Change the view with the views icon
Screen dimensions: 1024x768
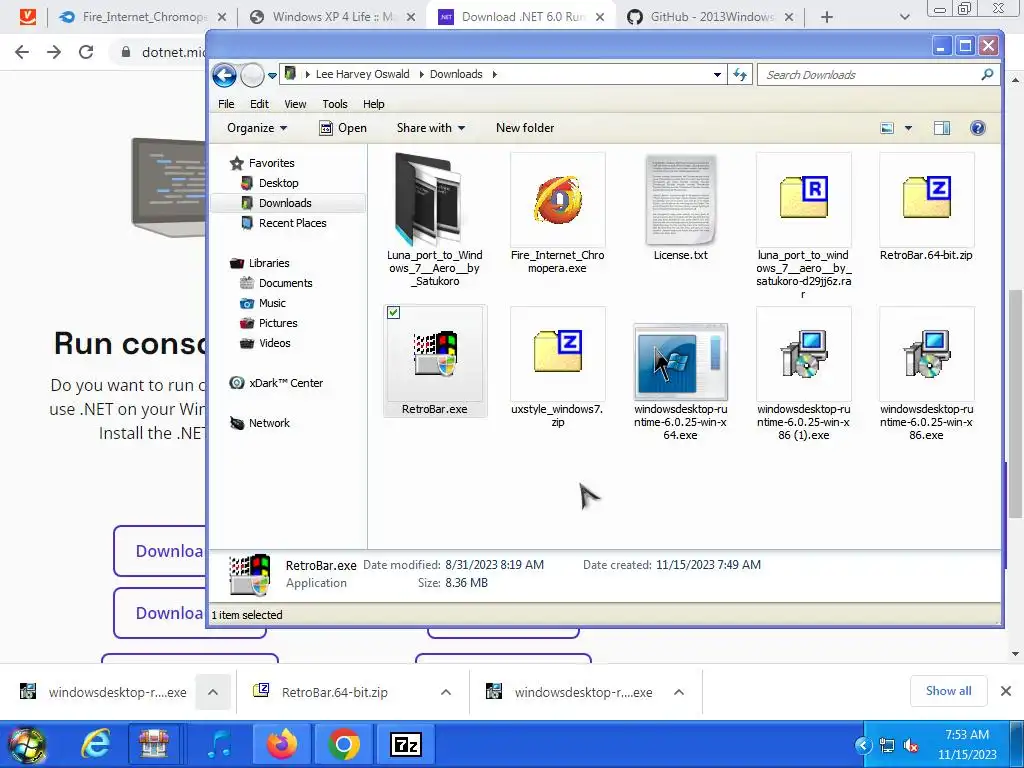click(887, 128)
